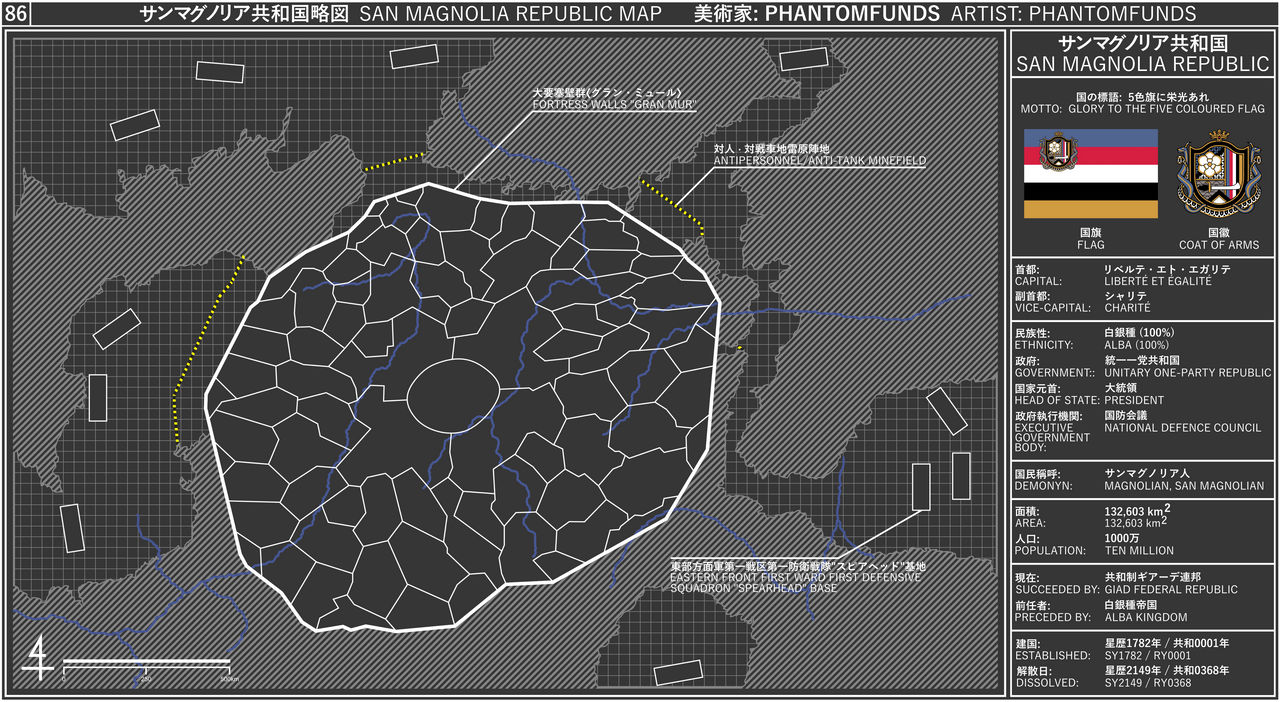Click the Japanese title サンマグノリア共和国略図
1280x702 pixels.
point(245,14)
